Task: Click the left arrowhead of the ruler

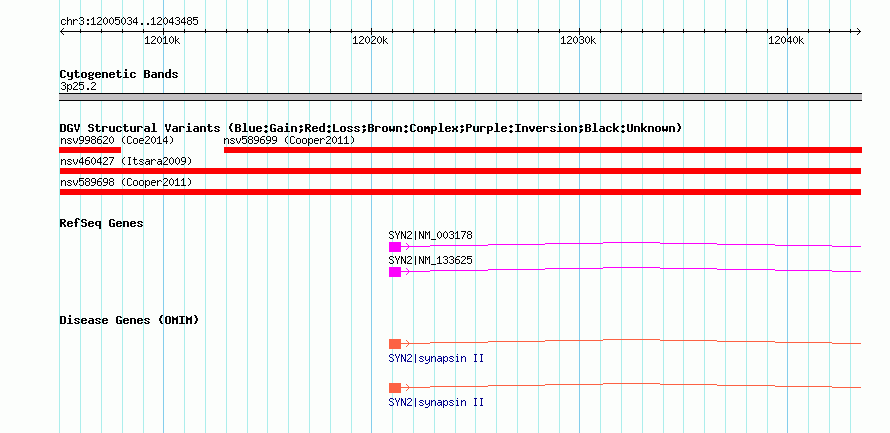Action: tap(62, 31)
